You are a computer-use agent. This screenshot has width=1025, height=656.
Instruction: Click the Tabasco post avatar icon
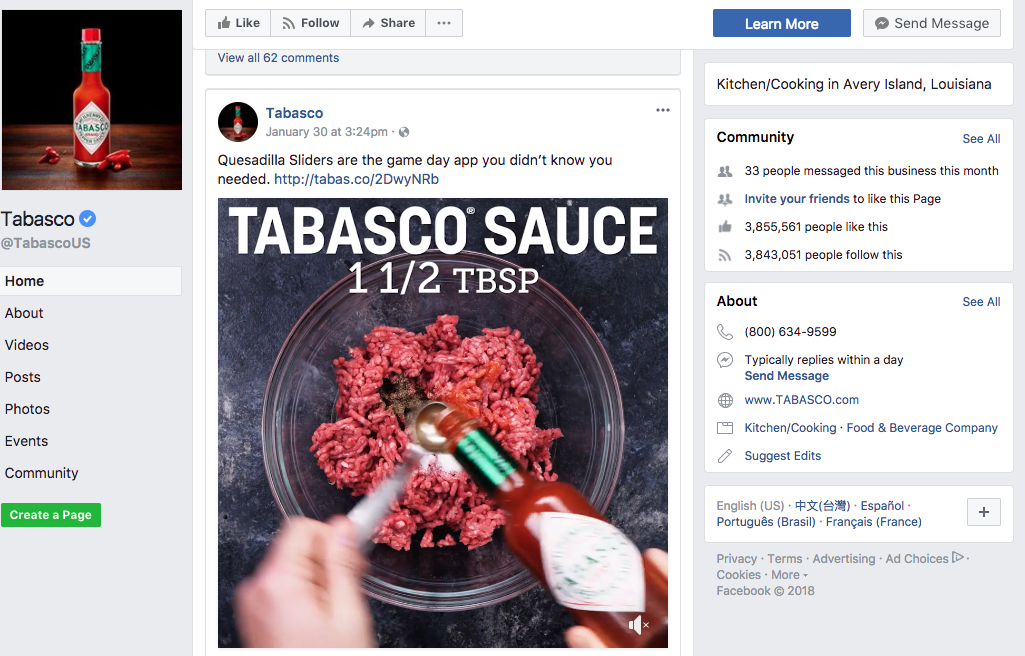click(x=238, y=122)
